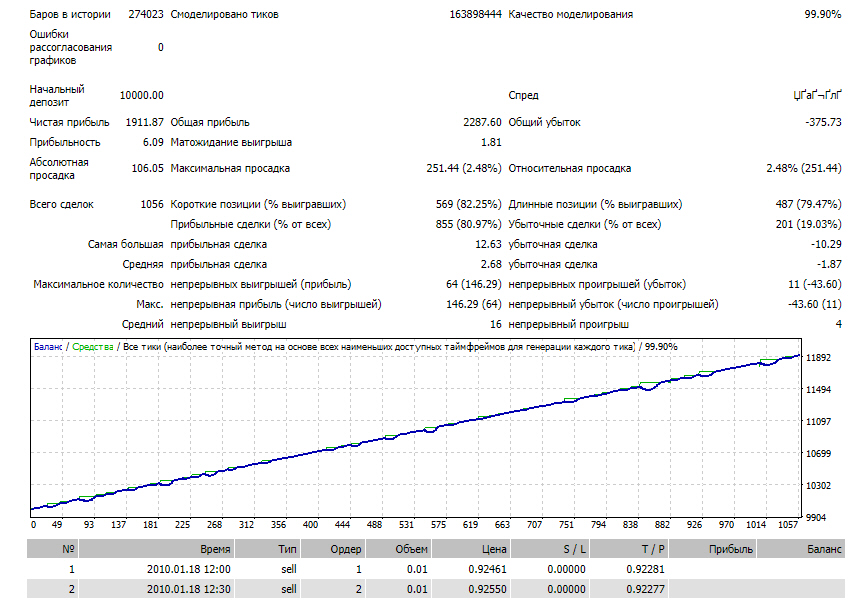Click the 'Начальный депозит' value 10000.00
Image resolution: width=854 pixels, height=603 pixels.
pos(142,95)
